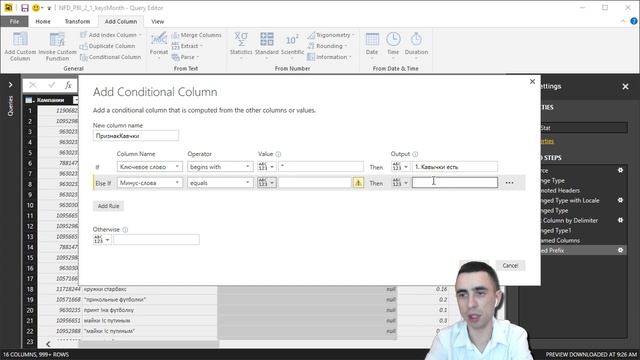This screenshot has width=640, height=360.
Task: Open the Date column options
Action: [372, 45]
